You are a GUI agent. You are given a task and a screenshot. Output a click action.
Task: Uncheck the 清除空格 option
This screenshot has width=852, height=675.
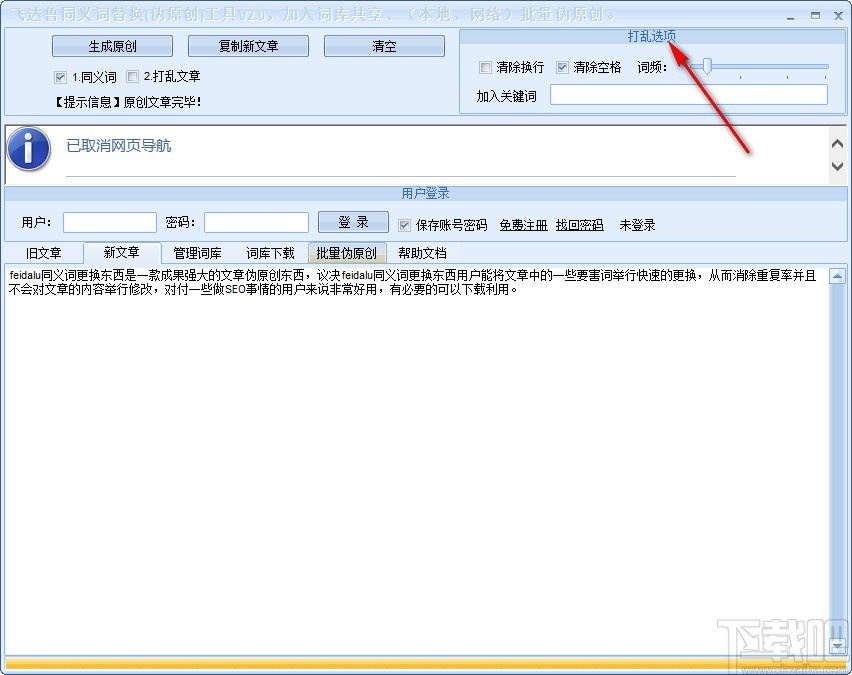click(562, 67)
